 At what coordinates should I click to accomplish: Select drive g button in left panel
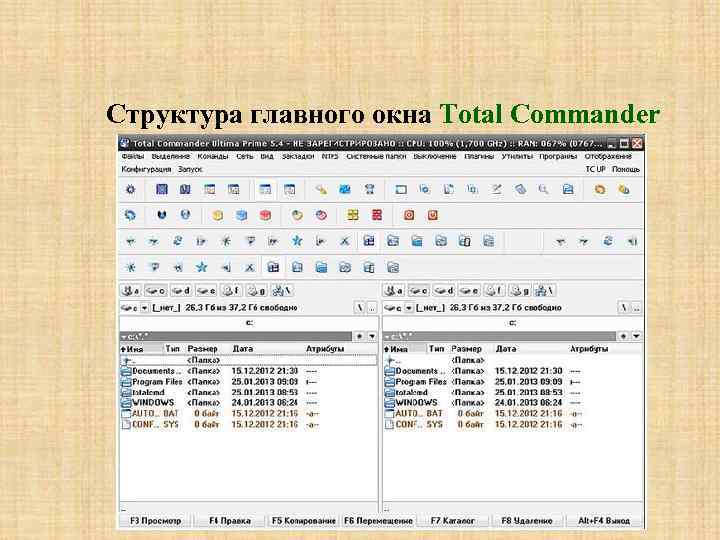(x=257, y=291)
